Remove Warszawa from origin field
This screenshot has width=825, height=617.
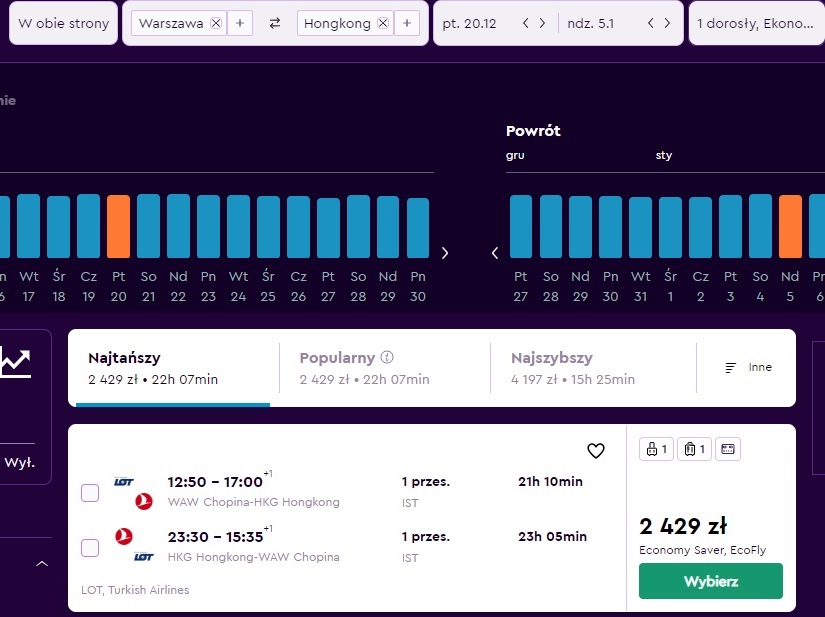[216, 23]
